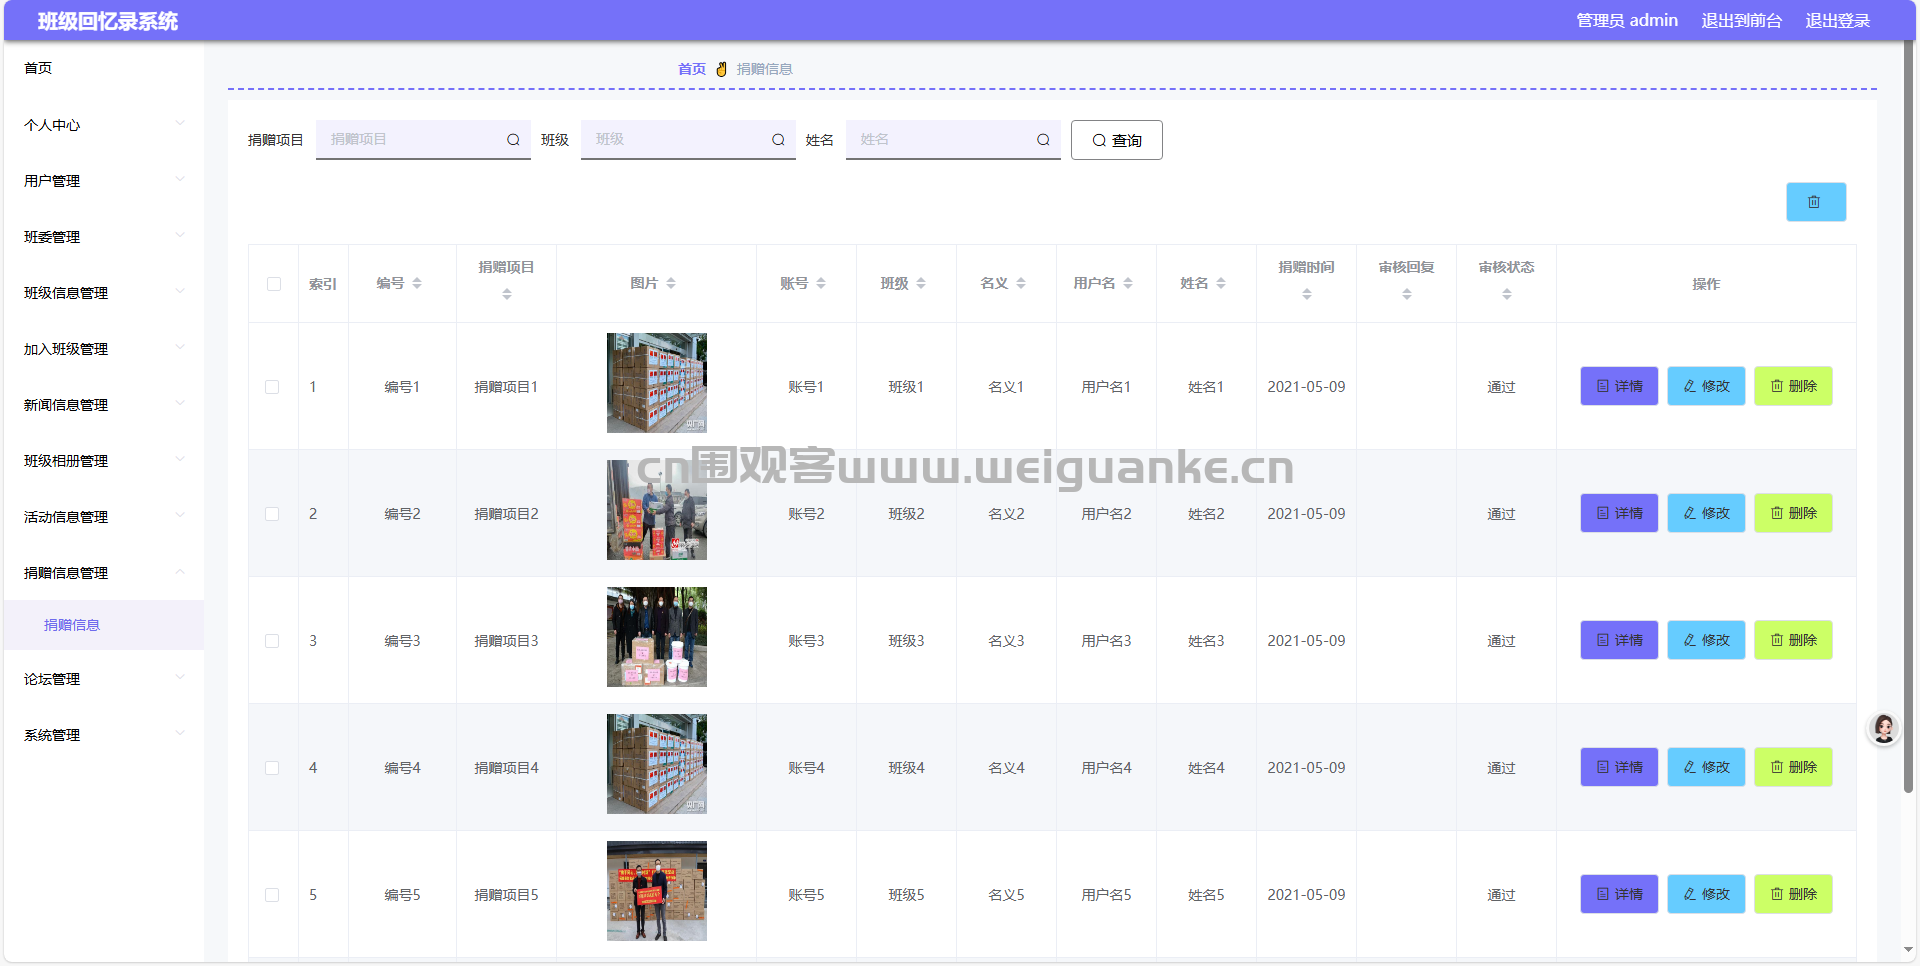The image size is (1920, 966).
Task: Open the 捐赠项目1 row image thumbnail
Action: point(657,383)
